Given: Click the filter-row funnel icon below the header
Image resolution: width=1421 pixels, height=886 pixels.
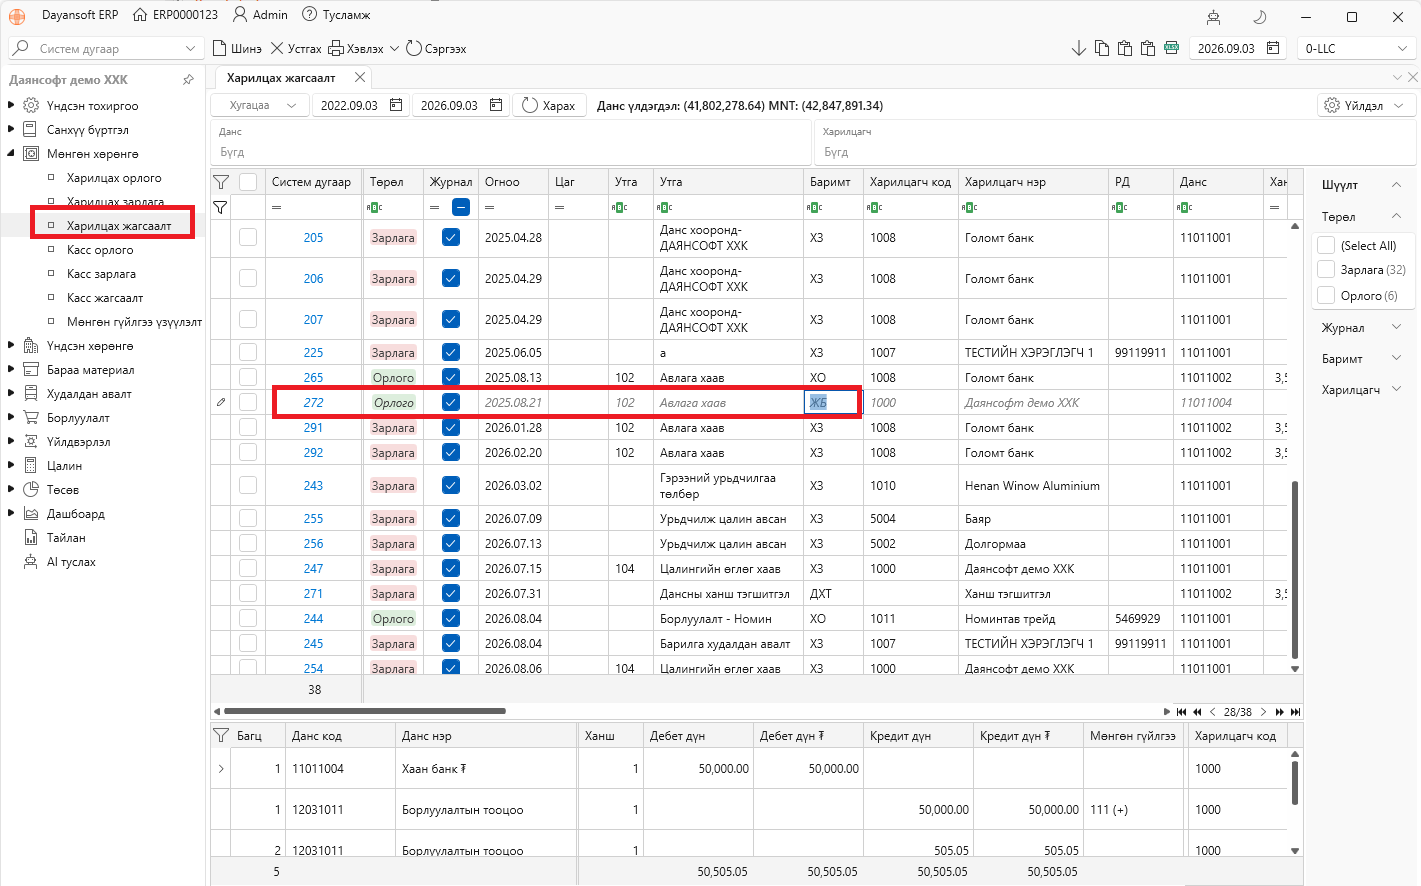Looking at the screenshot, I should click(220, 207).
